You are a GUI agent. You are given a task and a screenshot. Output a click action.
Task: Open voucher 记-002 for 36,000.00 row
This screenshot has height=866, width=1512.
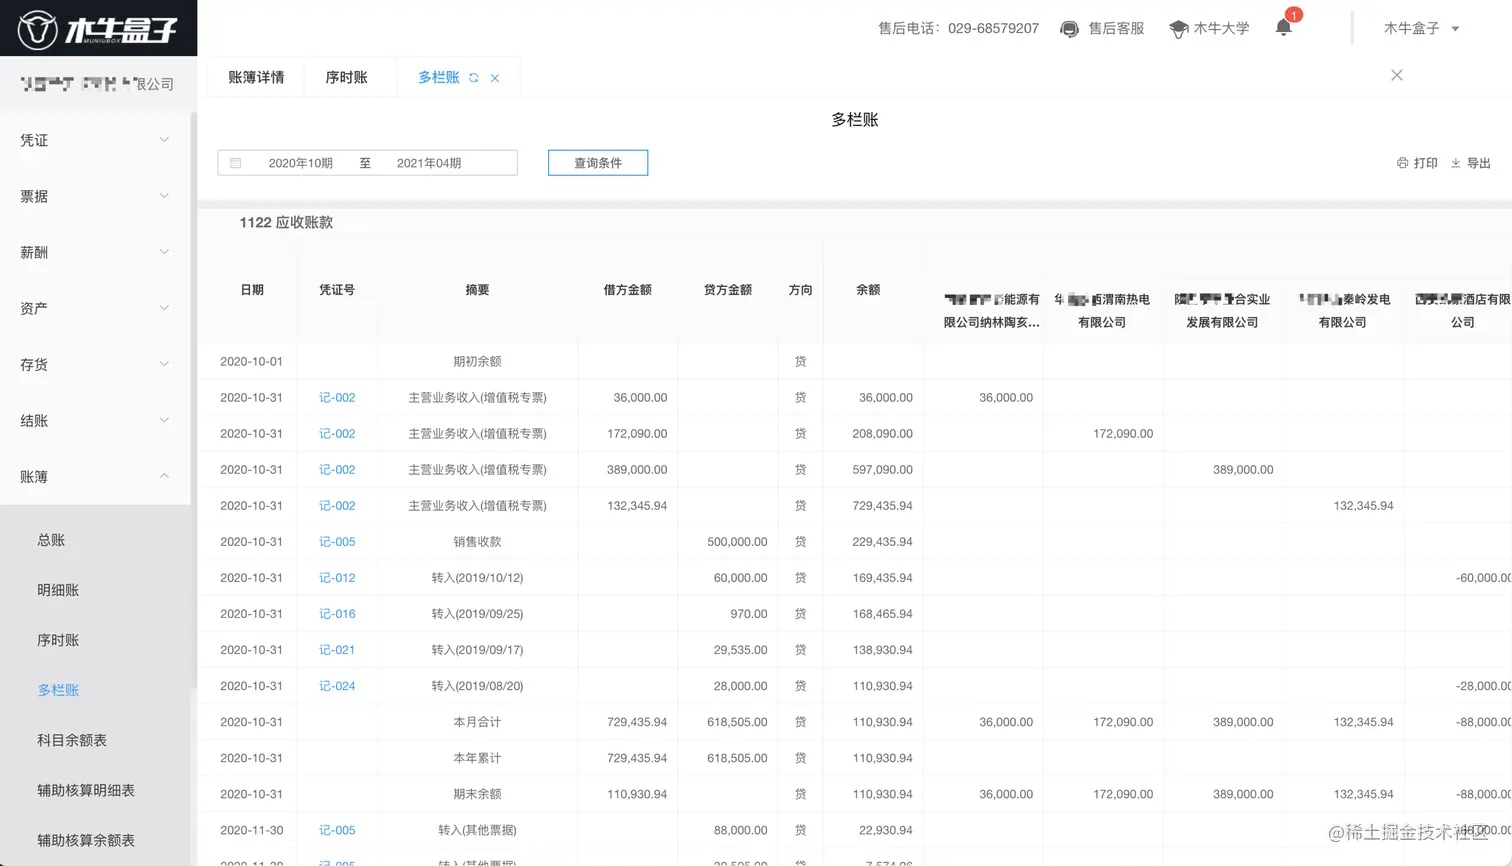click(337, 398)
